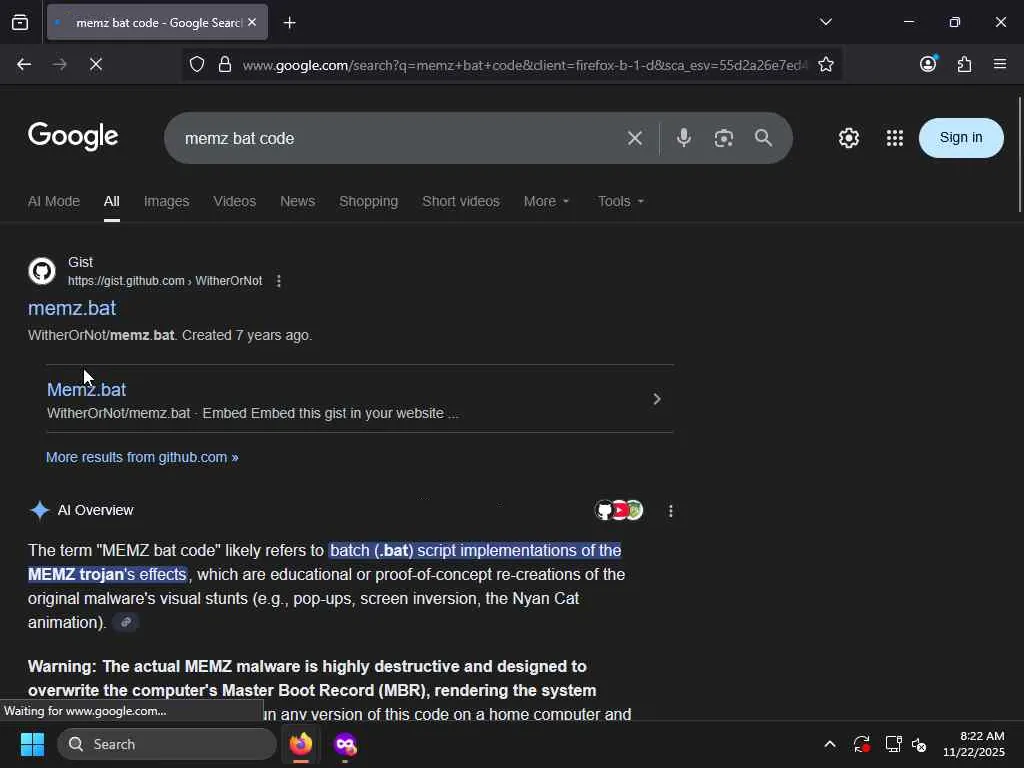This screenshot has height=768, width=1024.
Task: Open tracking protection shield icon
Action: coord(197,64)
